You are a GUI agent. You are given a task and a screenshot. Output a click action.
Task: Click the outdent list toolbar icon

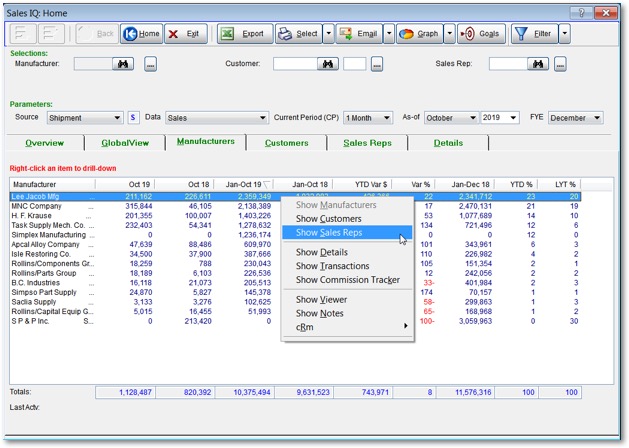pyautogui.click(x=23, y=34)
